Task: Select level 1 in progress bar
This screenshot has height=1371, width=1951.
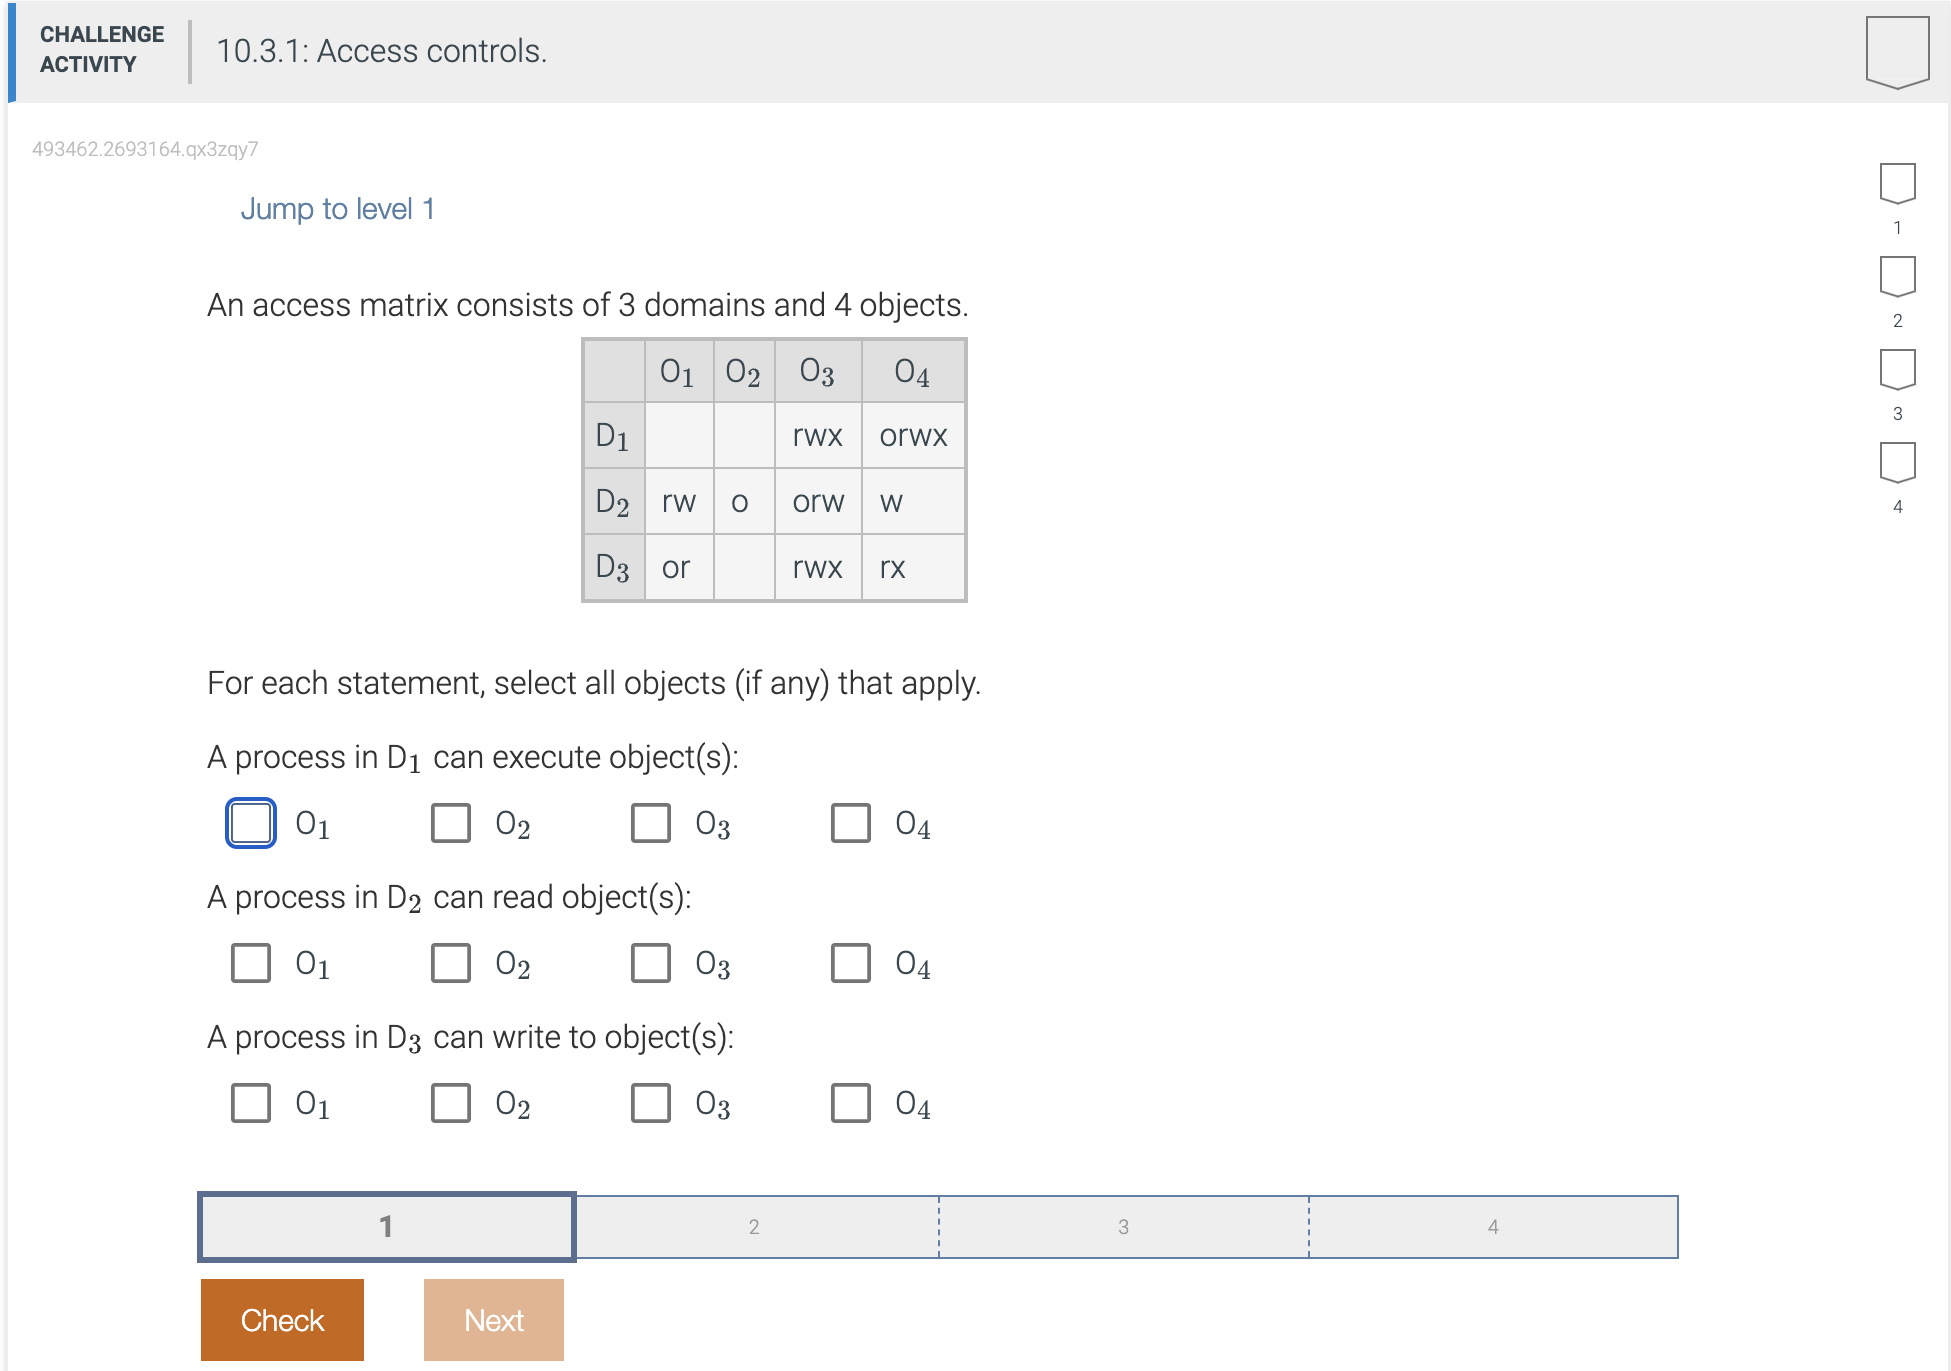Action: [x=387, y=1226]
